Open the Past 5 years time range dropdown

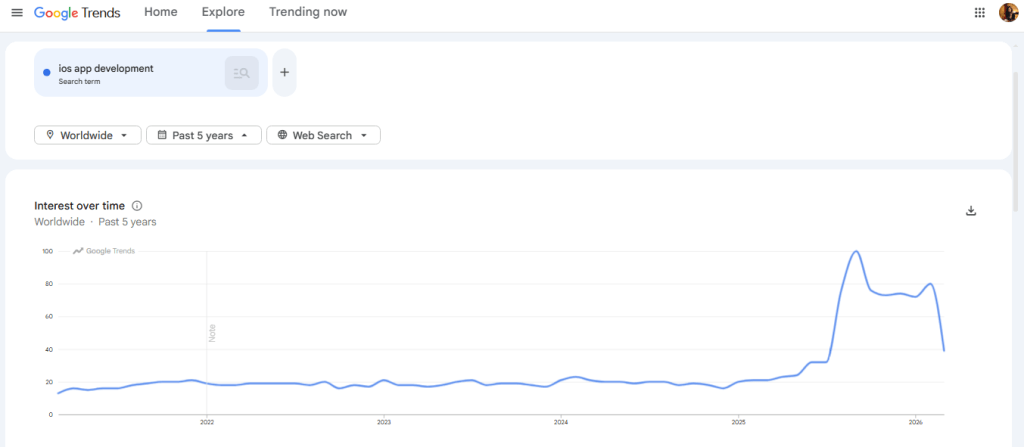[x=203, y=135]
